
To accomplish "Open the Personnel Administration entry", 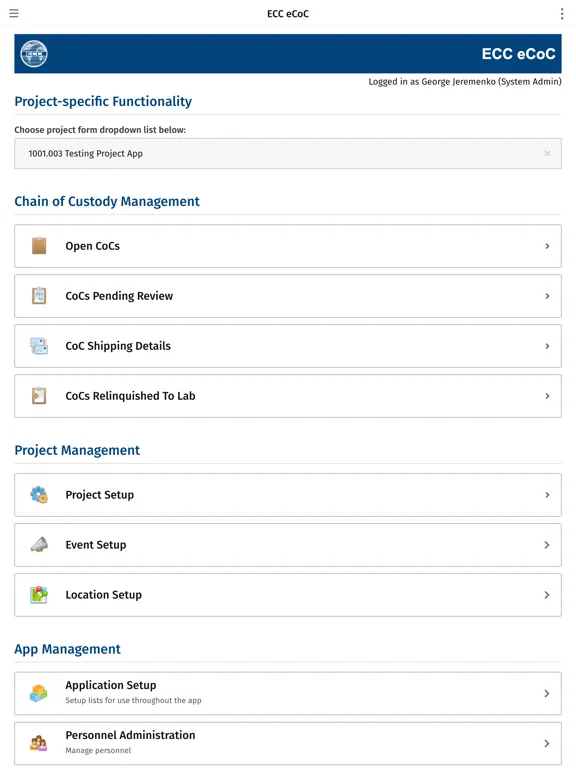I will [288, 744].
